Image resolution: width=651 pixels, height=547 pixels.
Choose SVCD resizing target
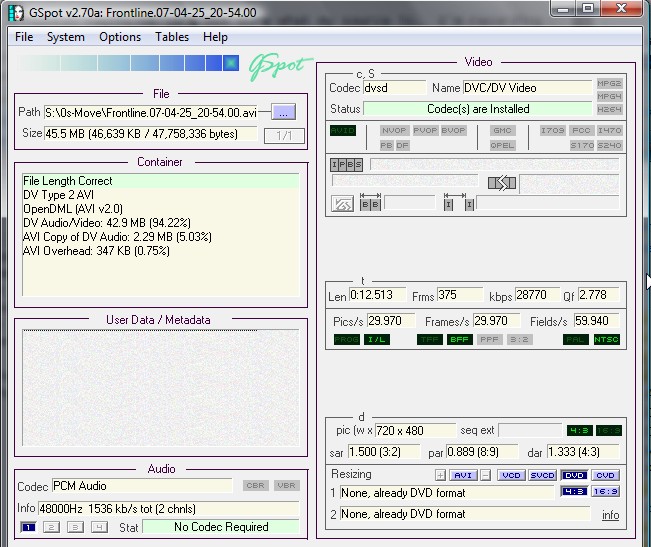coord(543,475)
